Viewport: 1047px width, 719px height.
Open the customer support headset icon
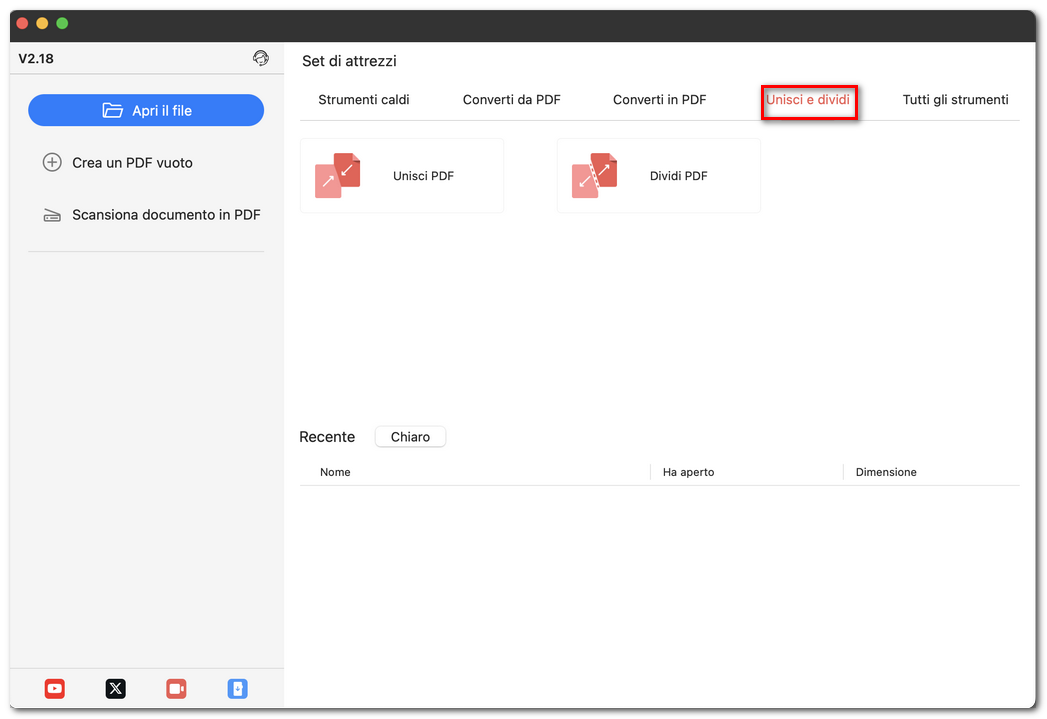pos(261,58)
